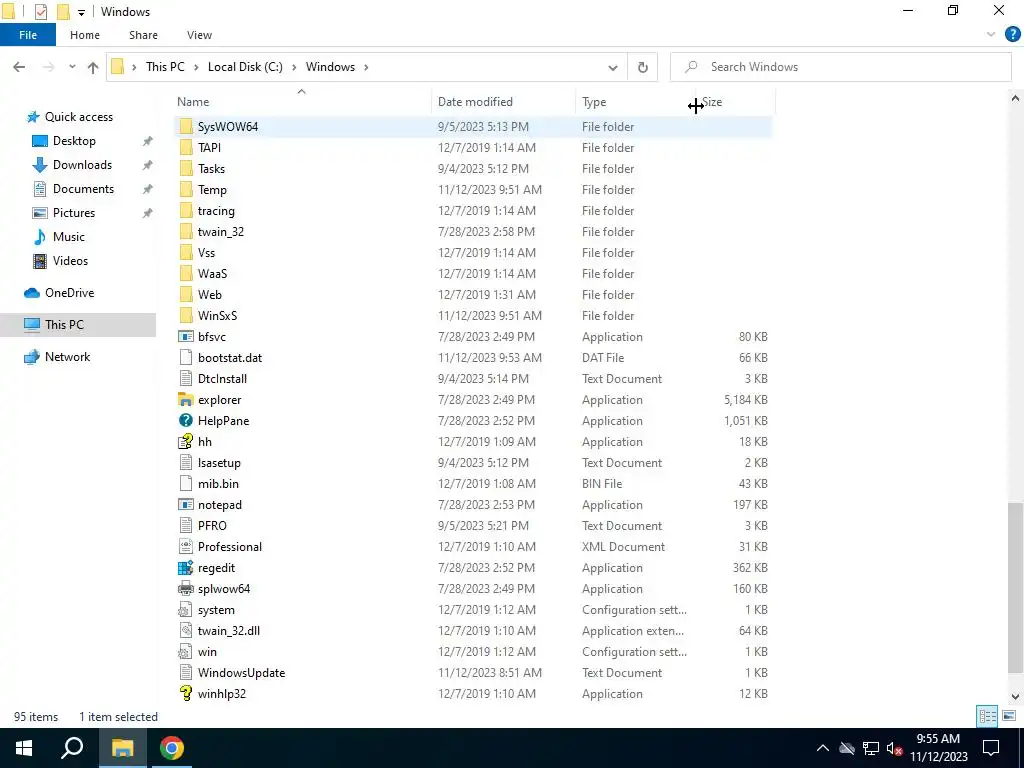Select Quick access in navigation pane
This screenshot has width=1024, height=768.
point(78,117)
